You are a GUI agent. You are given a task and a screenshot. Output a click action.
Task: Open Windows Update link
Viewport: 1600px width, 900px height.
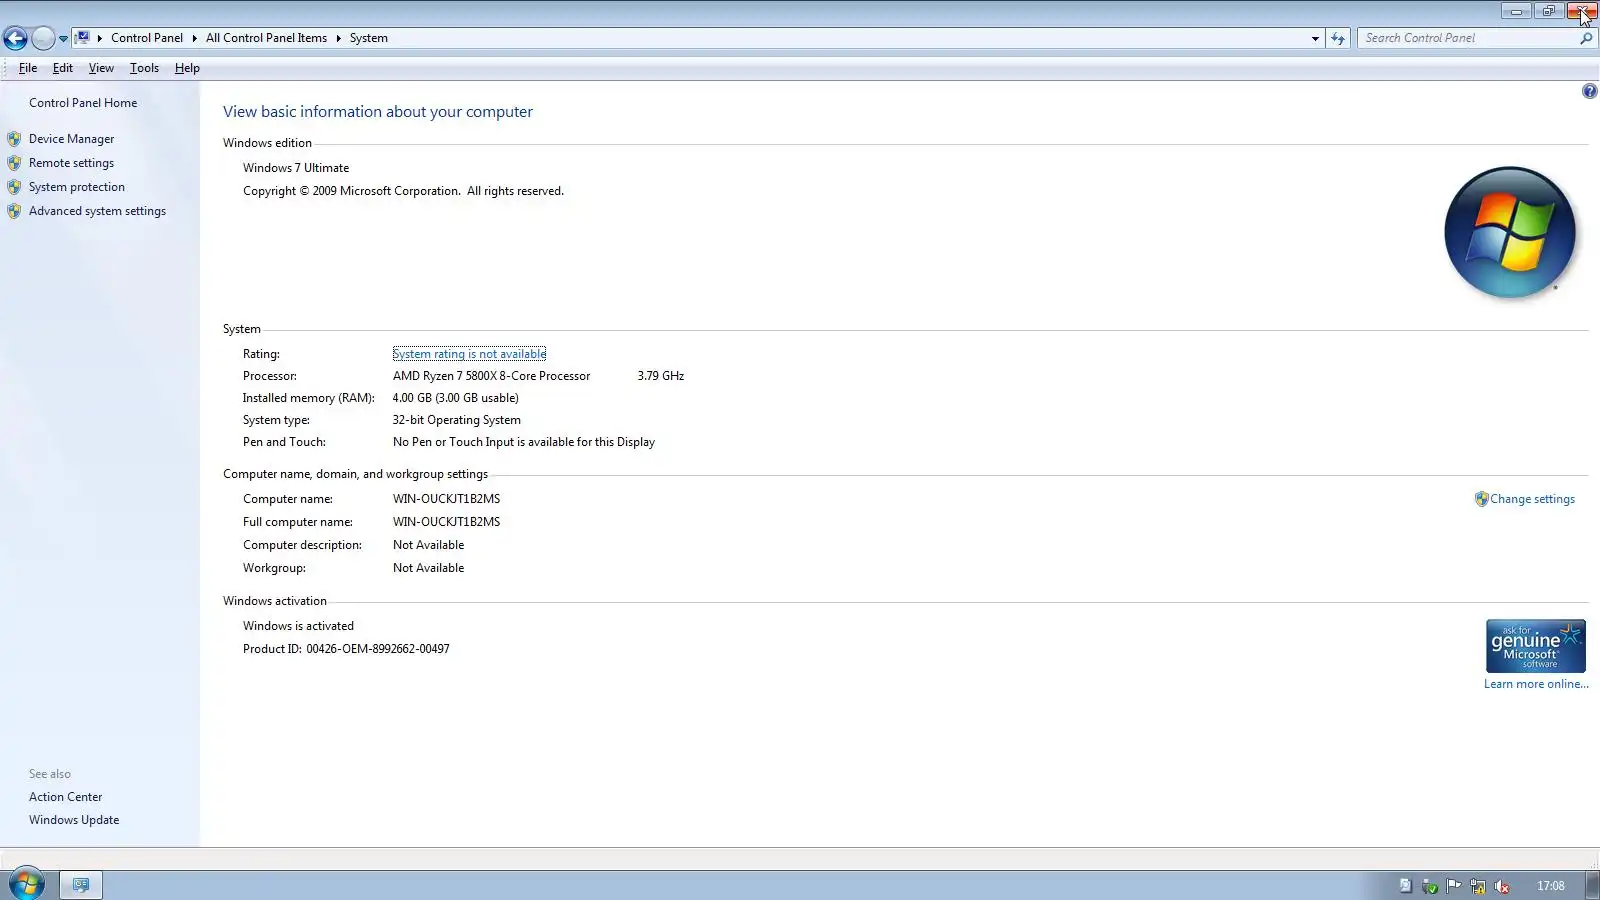click(x=74, y=820)
